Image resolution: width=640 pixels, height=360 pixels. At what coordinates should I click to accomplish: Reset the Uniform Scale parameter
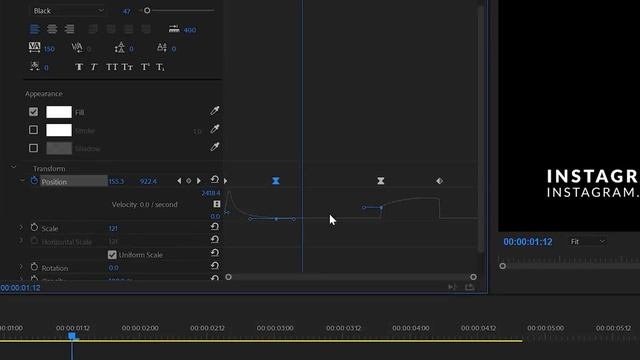(x=214, y=253)
